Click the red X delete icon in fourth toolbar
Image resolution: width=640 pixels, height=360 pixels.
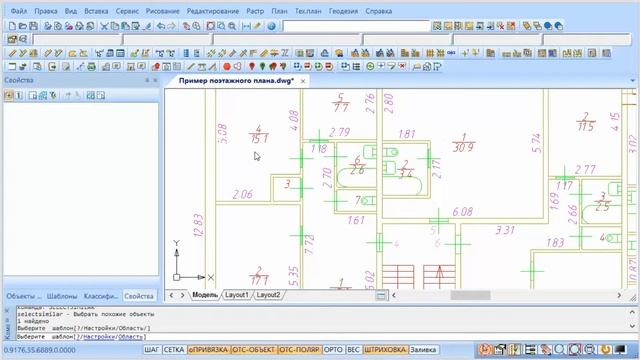402,66
